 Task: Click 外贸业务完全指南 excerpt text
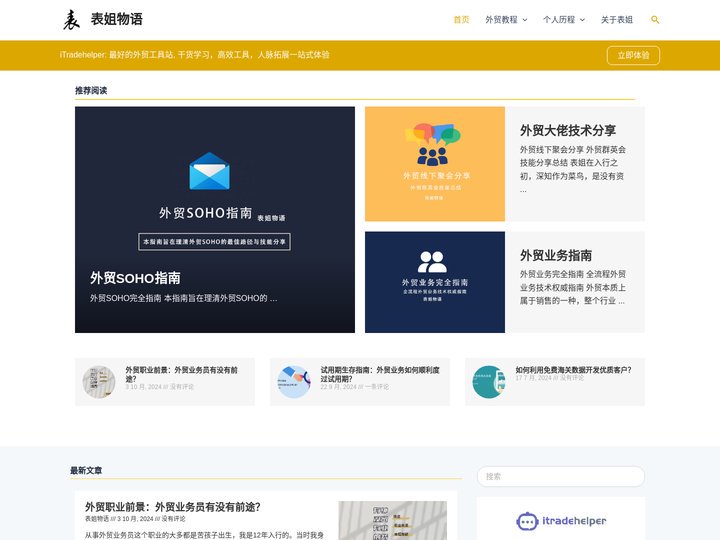tap(573, 287)
